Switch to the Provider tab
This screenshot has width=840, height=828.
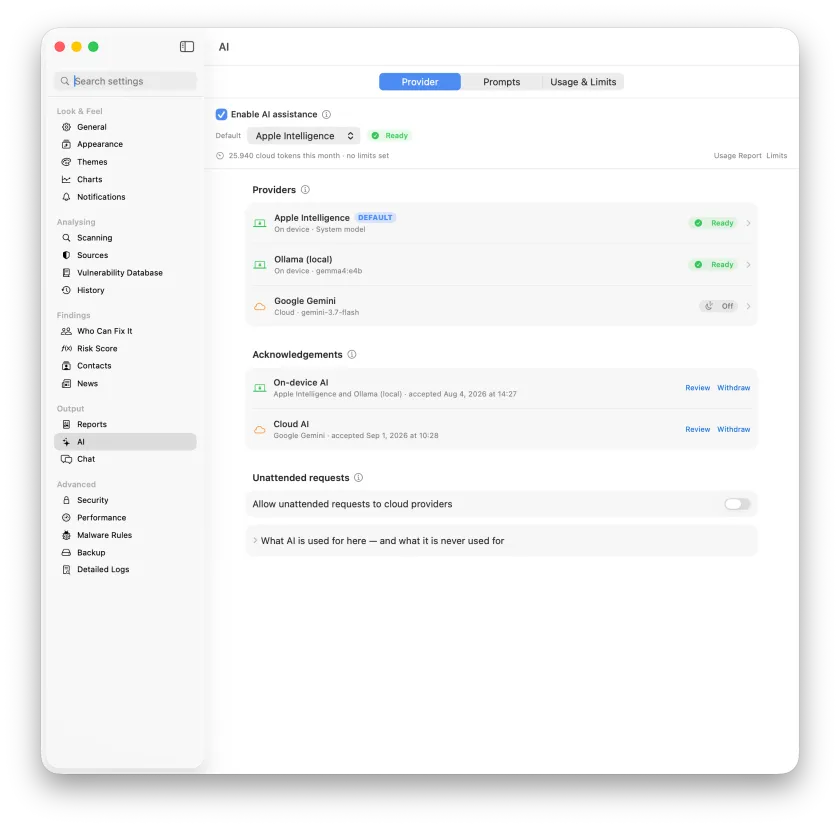click(420, 82)
